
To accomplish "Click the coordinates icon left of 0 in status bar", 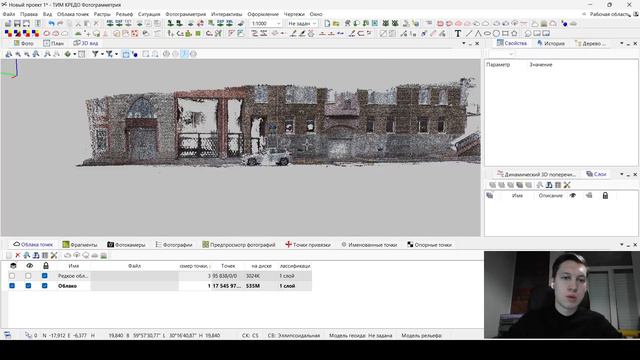I will (28, 335).
